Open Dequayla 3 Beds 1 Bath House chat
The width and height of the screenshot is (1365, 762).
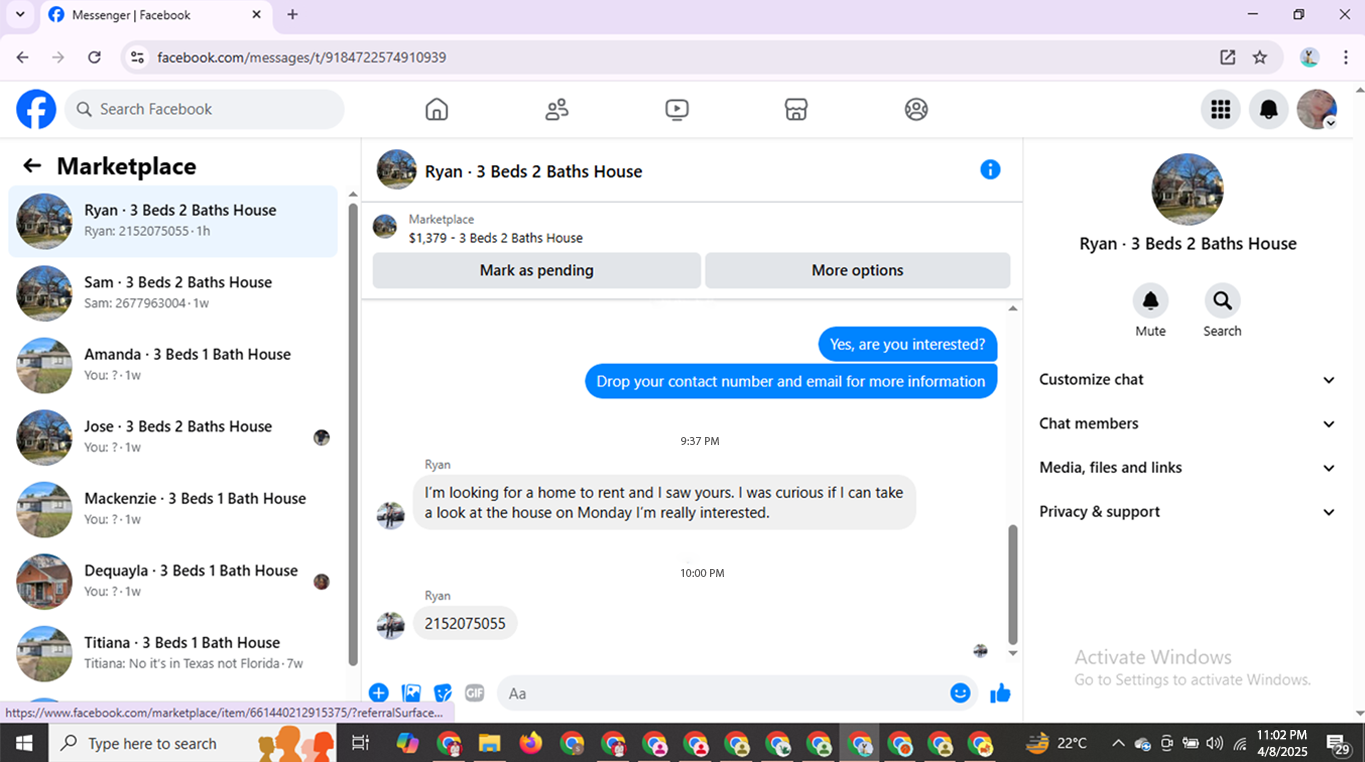173,581
